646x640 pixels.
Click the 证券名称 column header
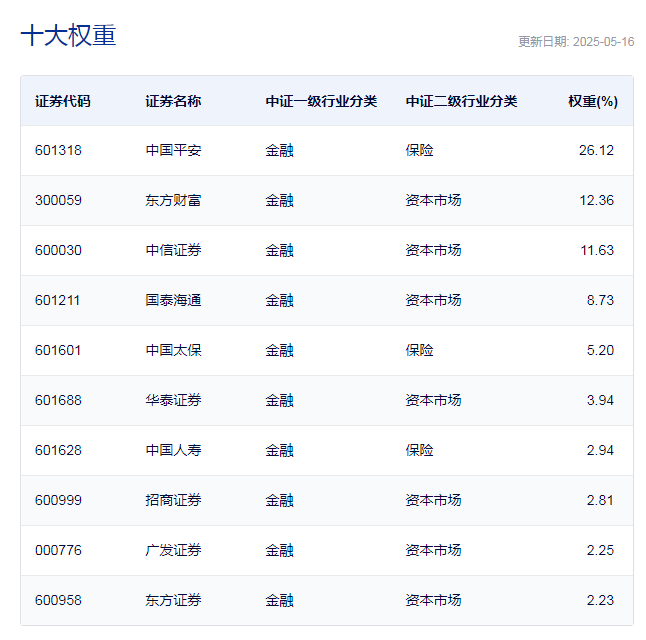pos(173,101)
